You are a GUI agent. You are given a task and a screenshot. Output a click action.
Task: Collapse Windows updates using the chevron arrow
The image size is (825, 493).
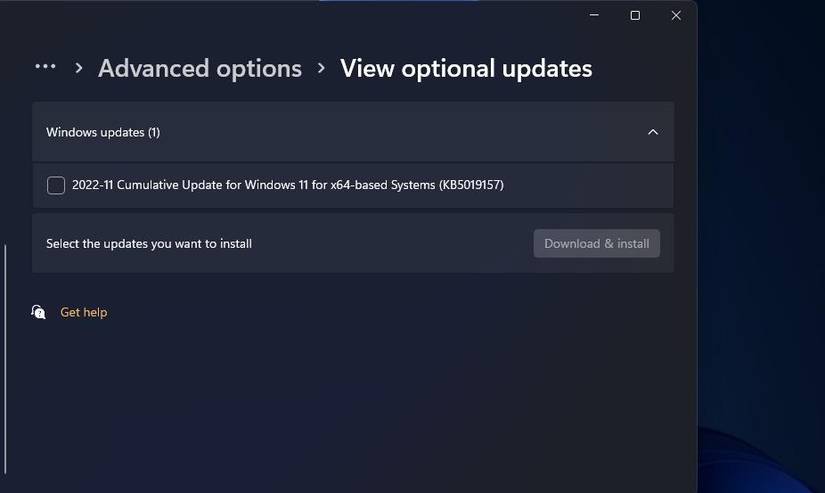tap(653, 132)
